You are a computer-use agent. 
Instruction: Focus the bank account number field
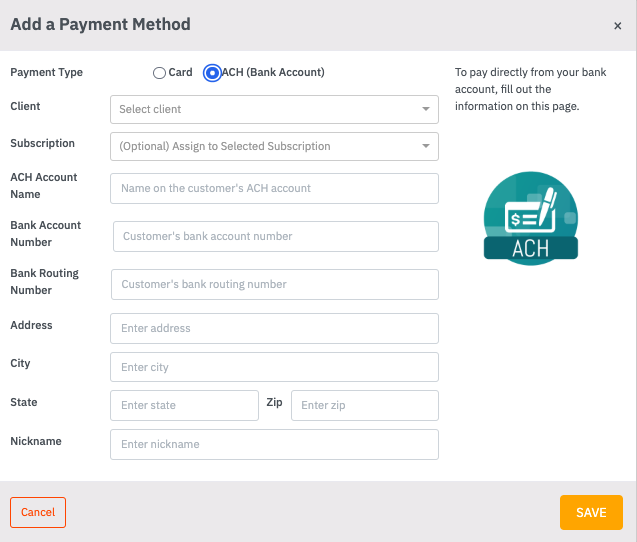pos(276,236)
